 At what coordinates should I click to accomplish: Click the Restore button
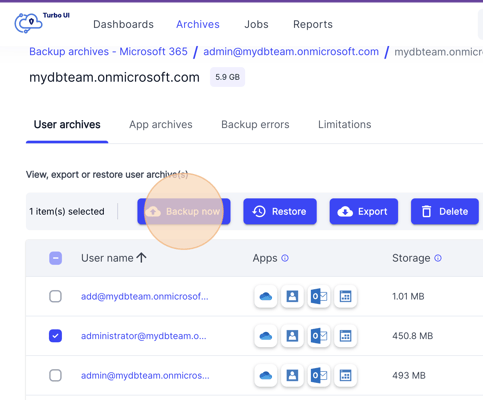tap(280, 211)
